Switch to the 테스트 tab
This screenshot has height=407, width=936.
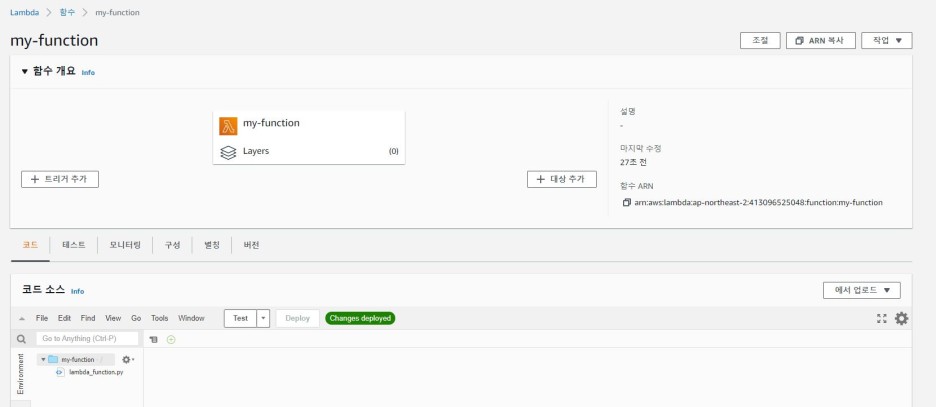point(73,245)
